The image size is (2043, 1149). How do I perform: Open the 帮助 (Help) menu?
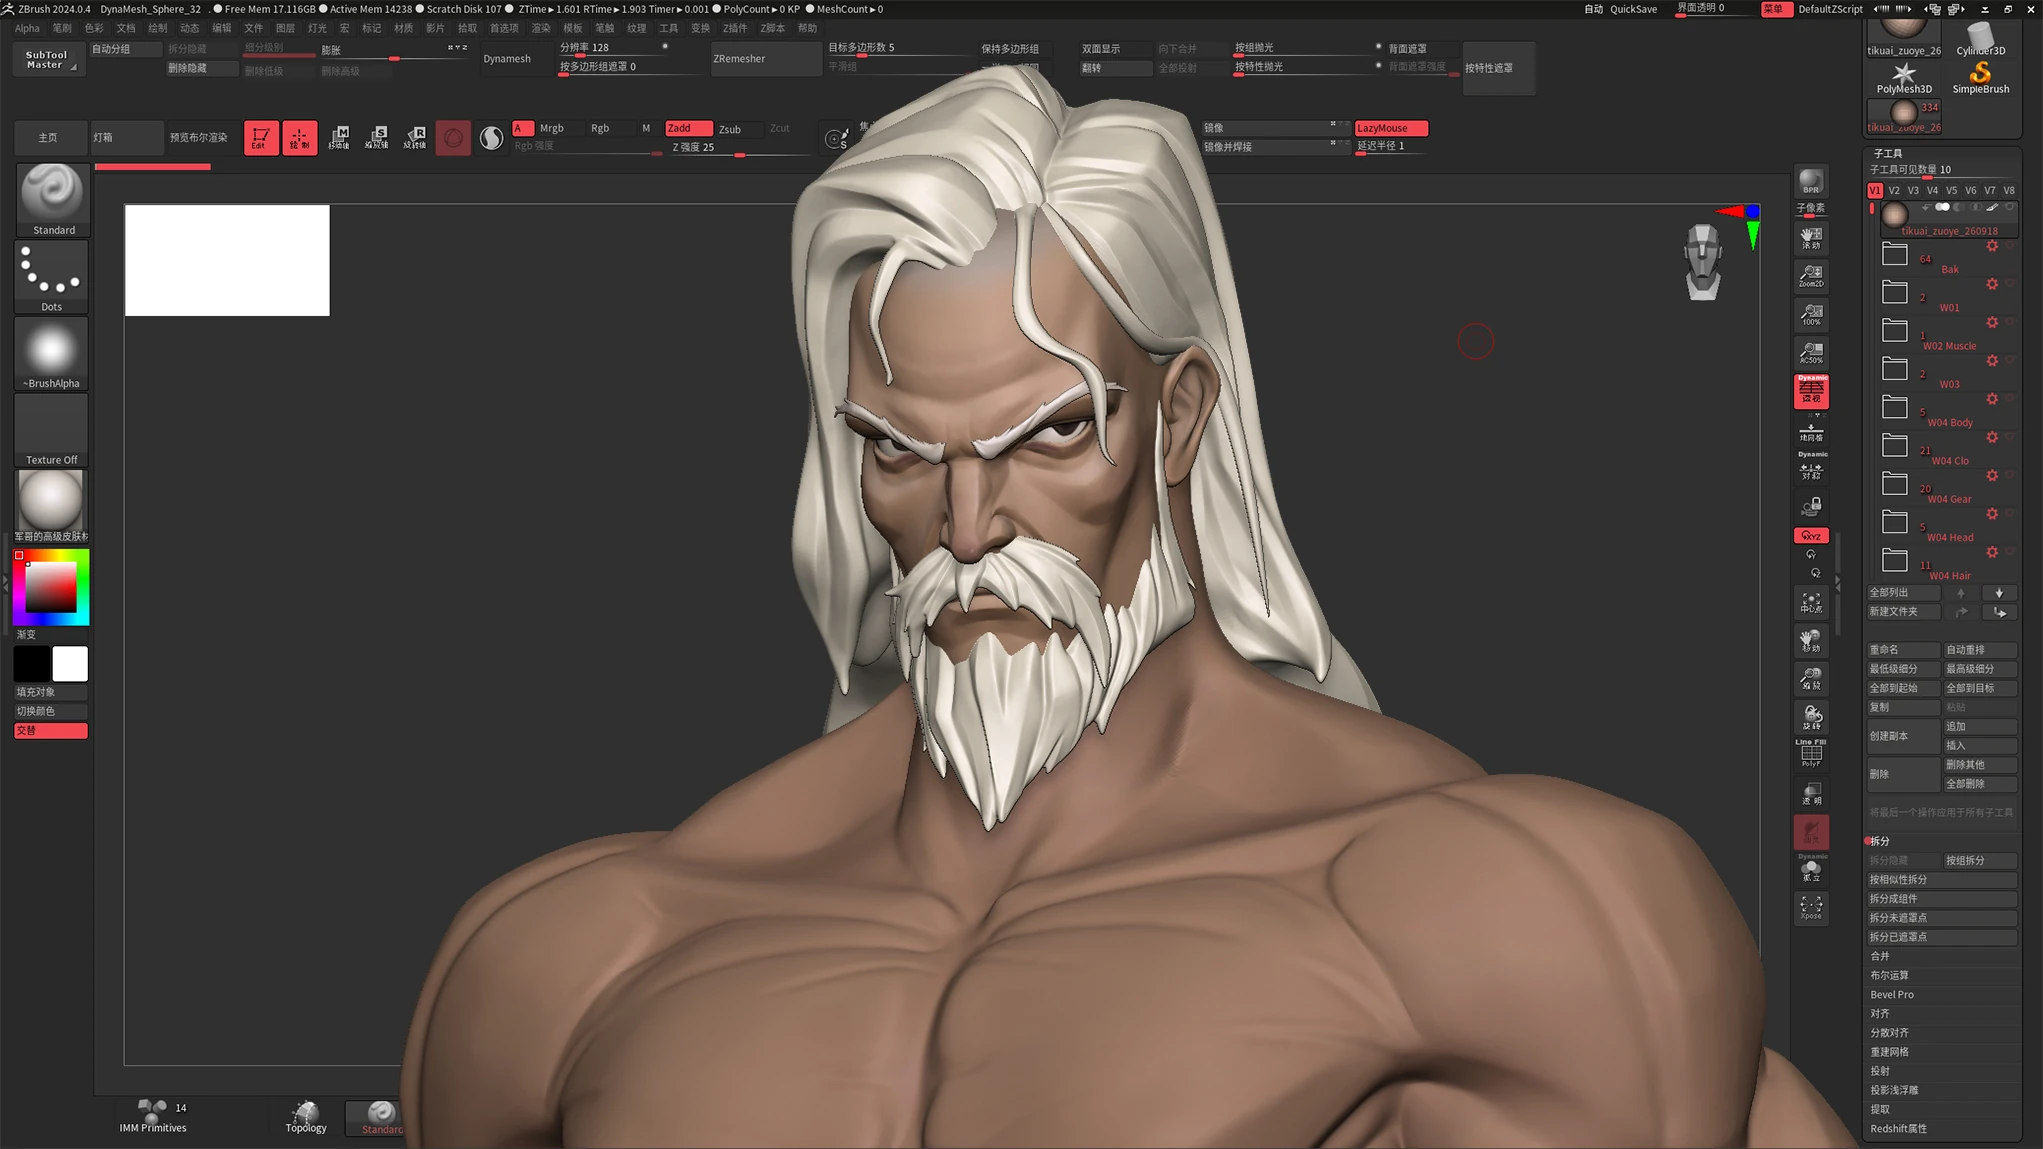click(x=807, y=28)
